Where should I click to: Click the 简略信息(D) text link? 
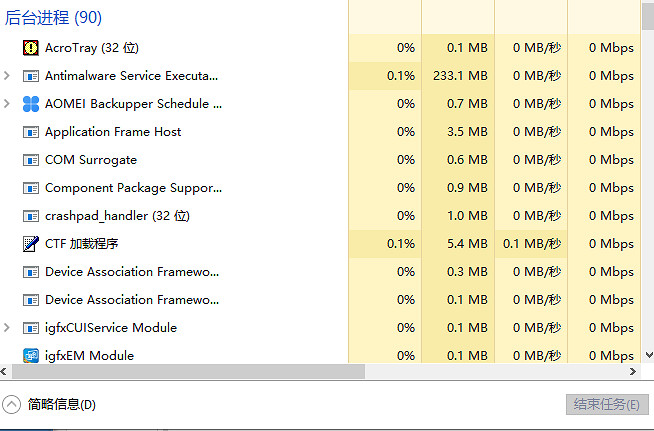point(62,404)
